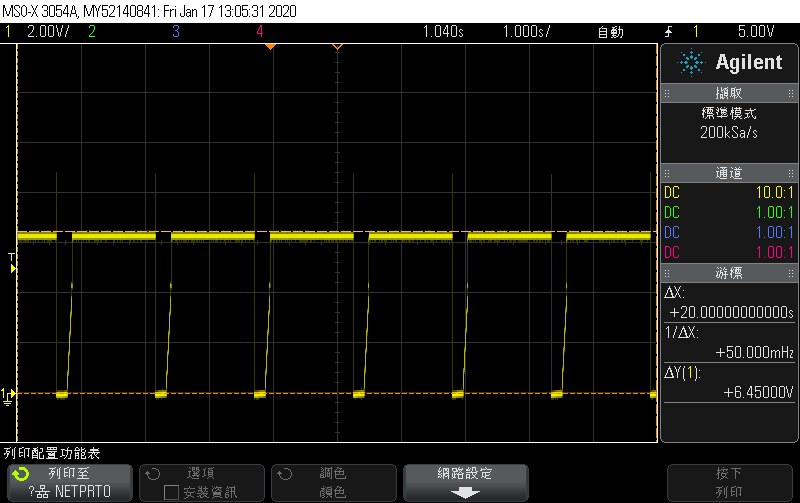Click the 200kSa/s sample rate text
This screenshot has height=503, width=800.
(729, 133)
